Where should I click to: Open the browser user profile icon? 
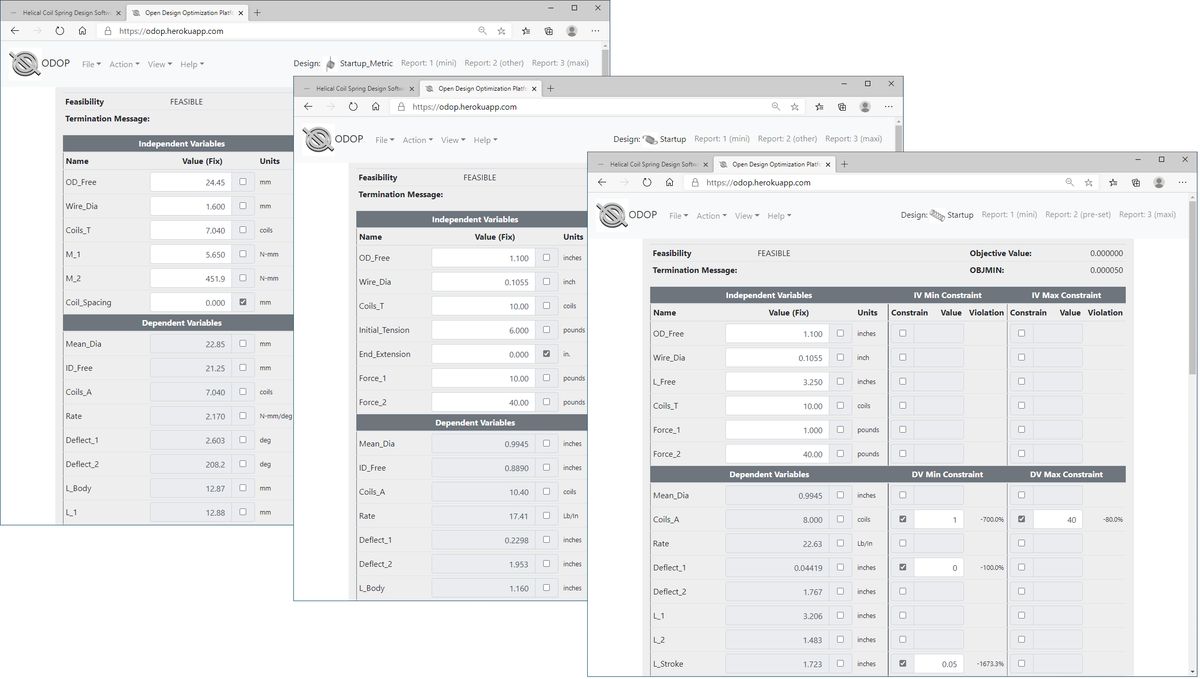click(1159, 182)
